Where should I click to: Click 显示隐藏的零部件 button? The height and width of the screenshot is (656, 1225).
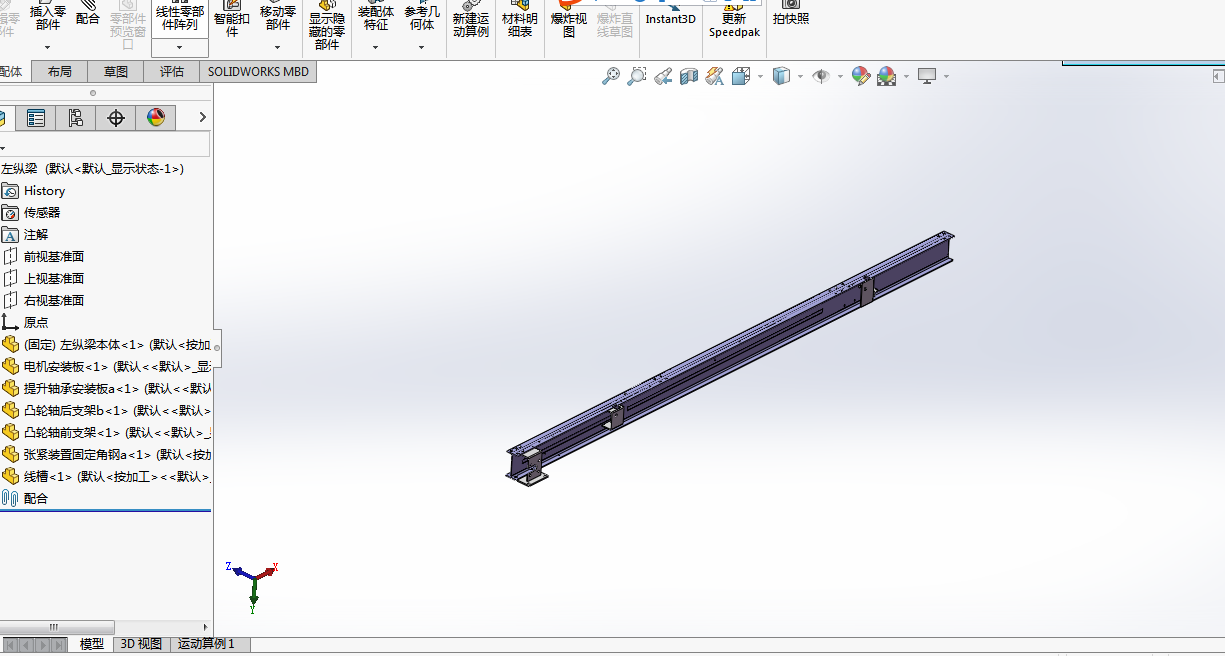pyautogui.click(x=327, y=28)
